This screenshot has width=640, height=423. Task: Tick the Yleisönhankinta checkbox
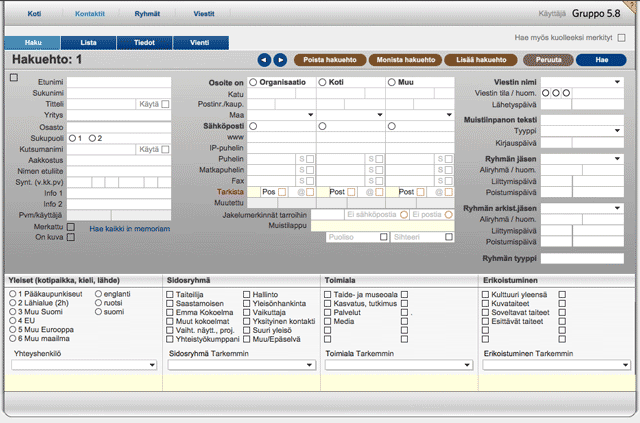pos(247,303)
